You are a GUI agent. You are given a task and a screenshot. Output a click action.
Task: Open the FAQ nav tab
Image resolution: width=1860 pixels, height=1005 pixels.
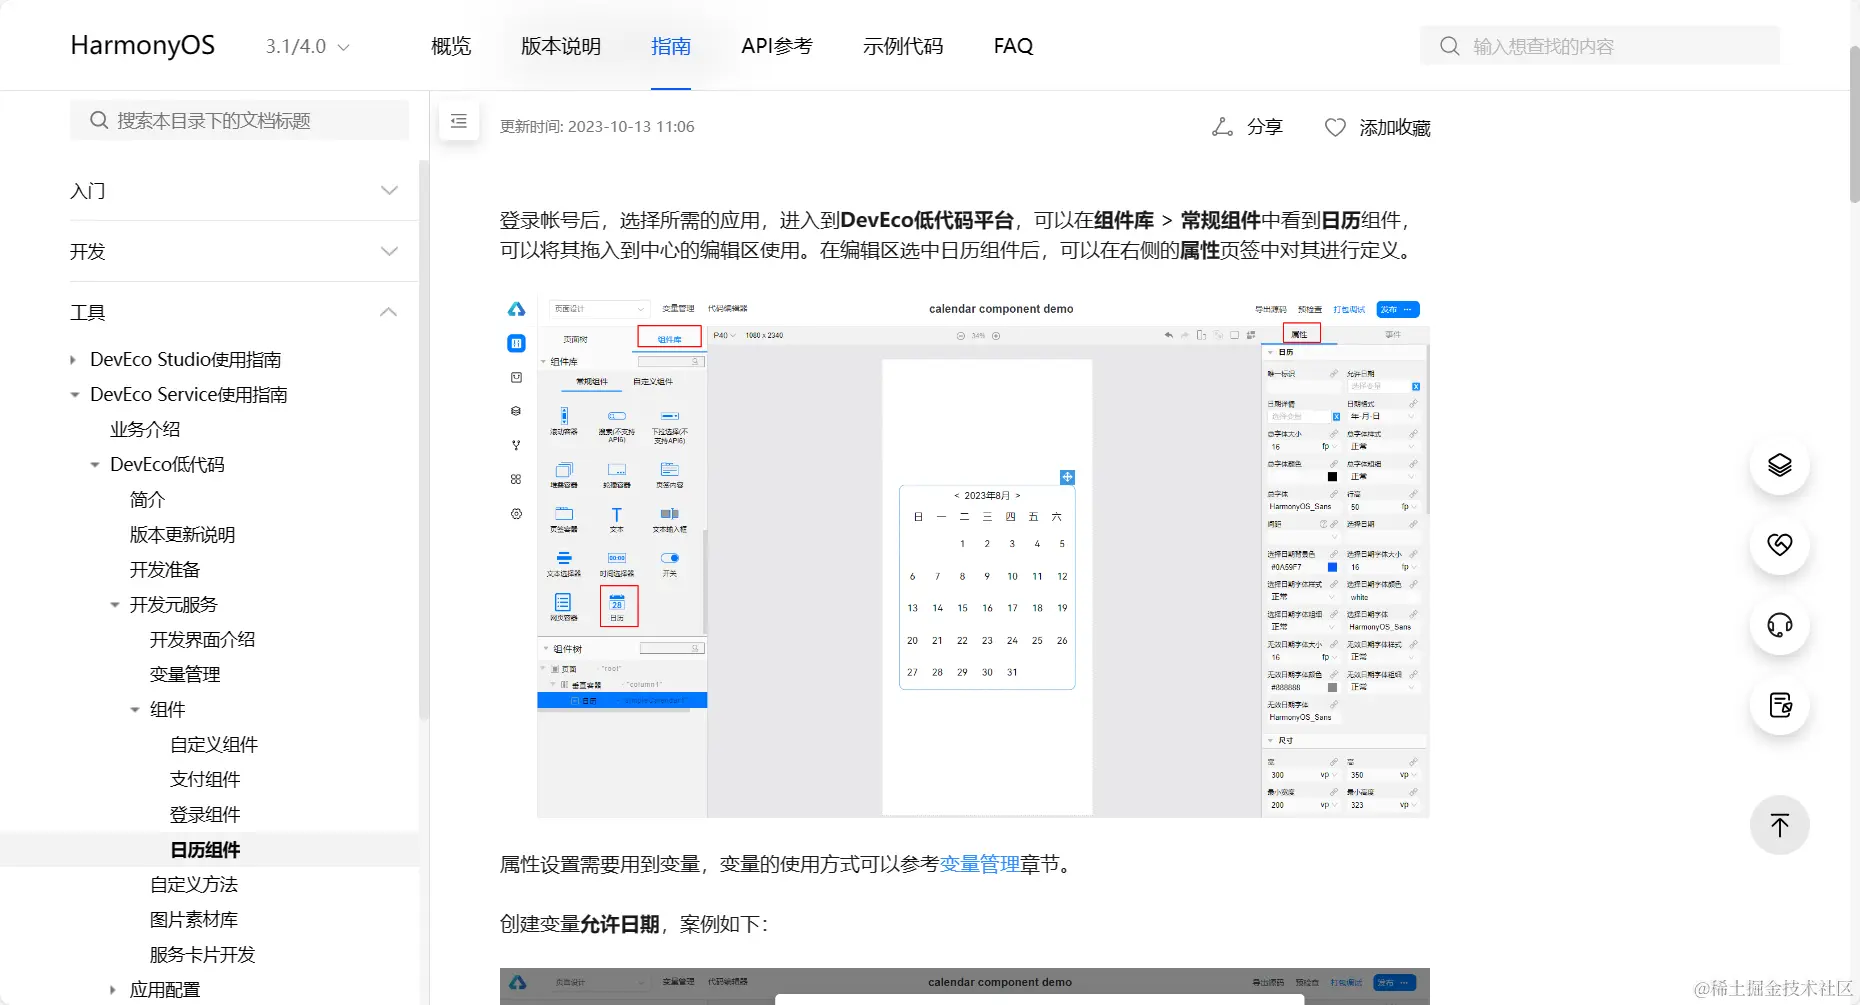point(1013,46)
